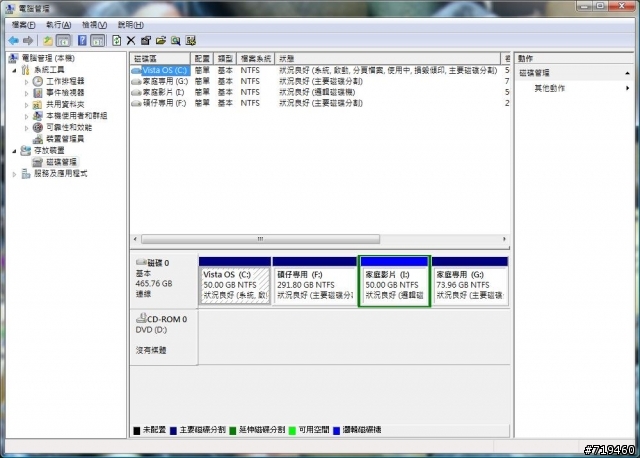The image size is (640, 458).
Task: Expand the 事件檢視器 tree node
Action: (x=27, y=93)
